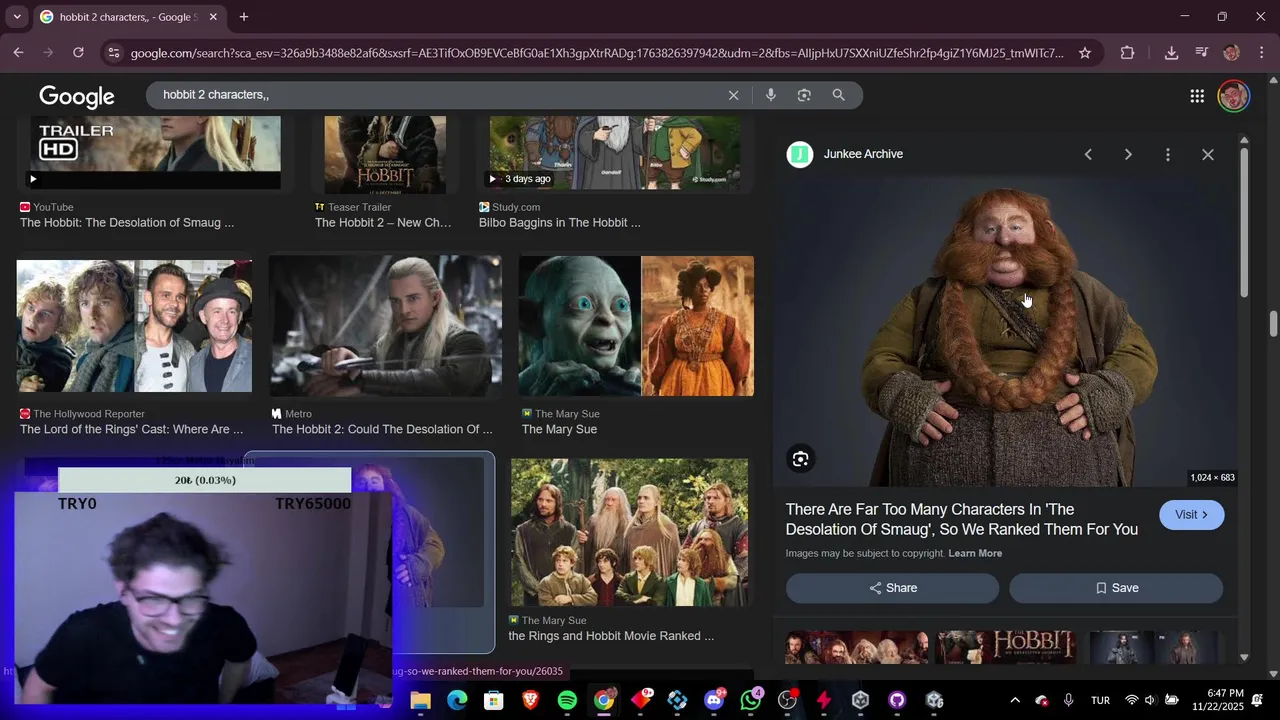The image size is (1280, 720).
Task: Open the Brave browser taskbar icon
Action: pos(530,701)
